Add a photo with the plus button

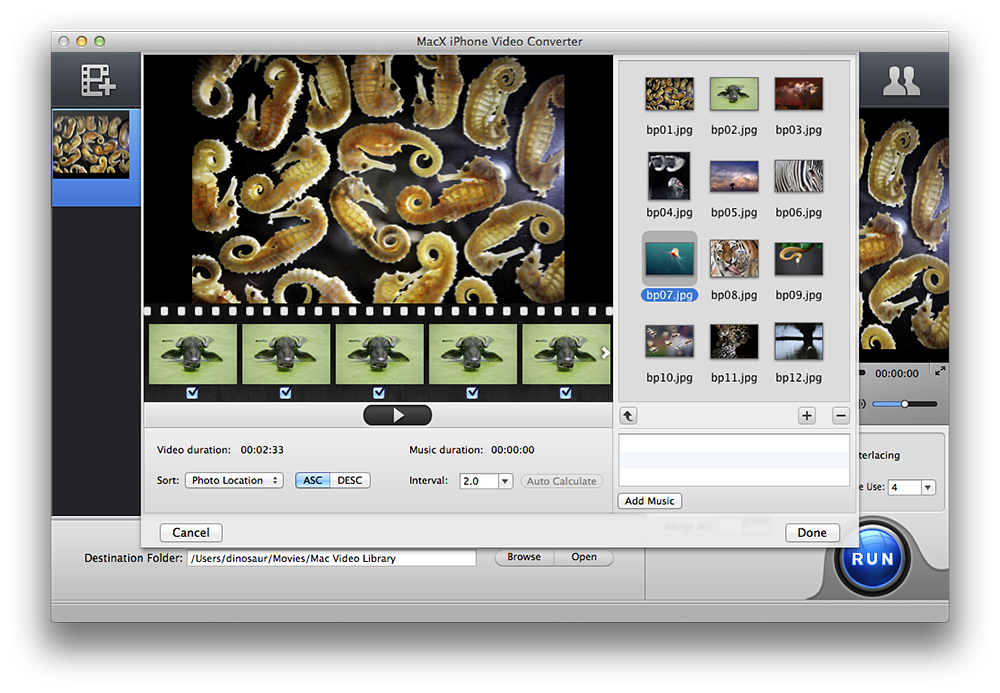click(x=807, y=416)
